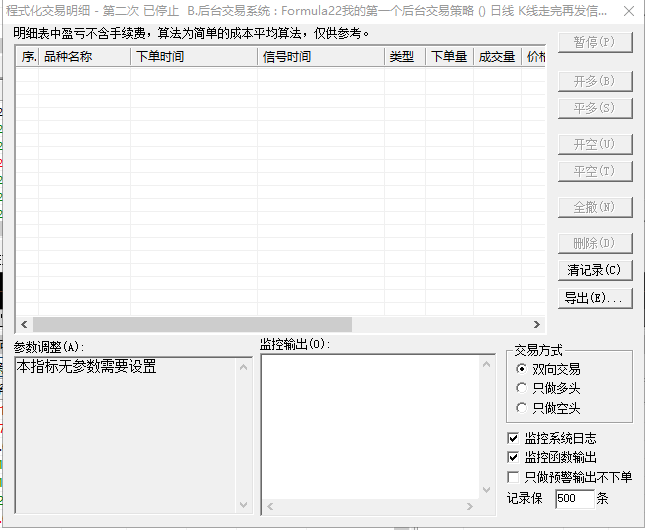Sort by 品种名称 column header
Screen dimensions: 645x530
[84, 57]
